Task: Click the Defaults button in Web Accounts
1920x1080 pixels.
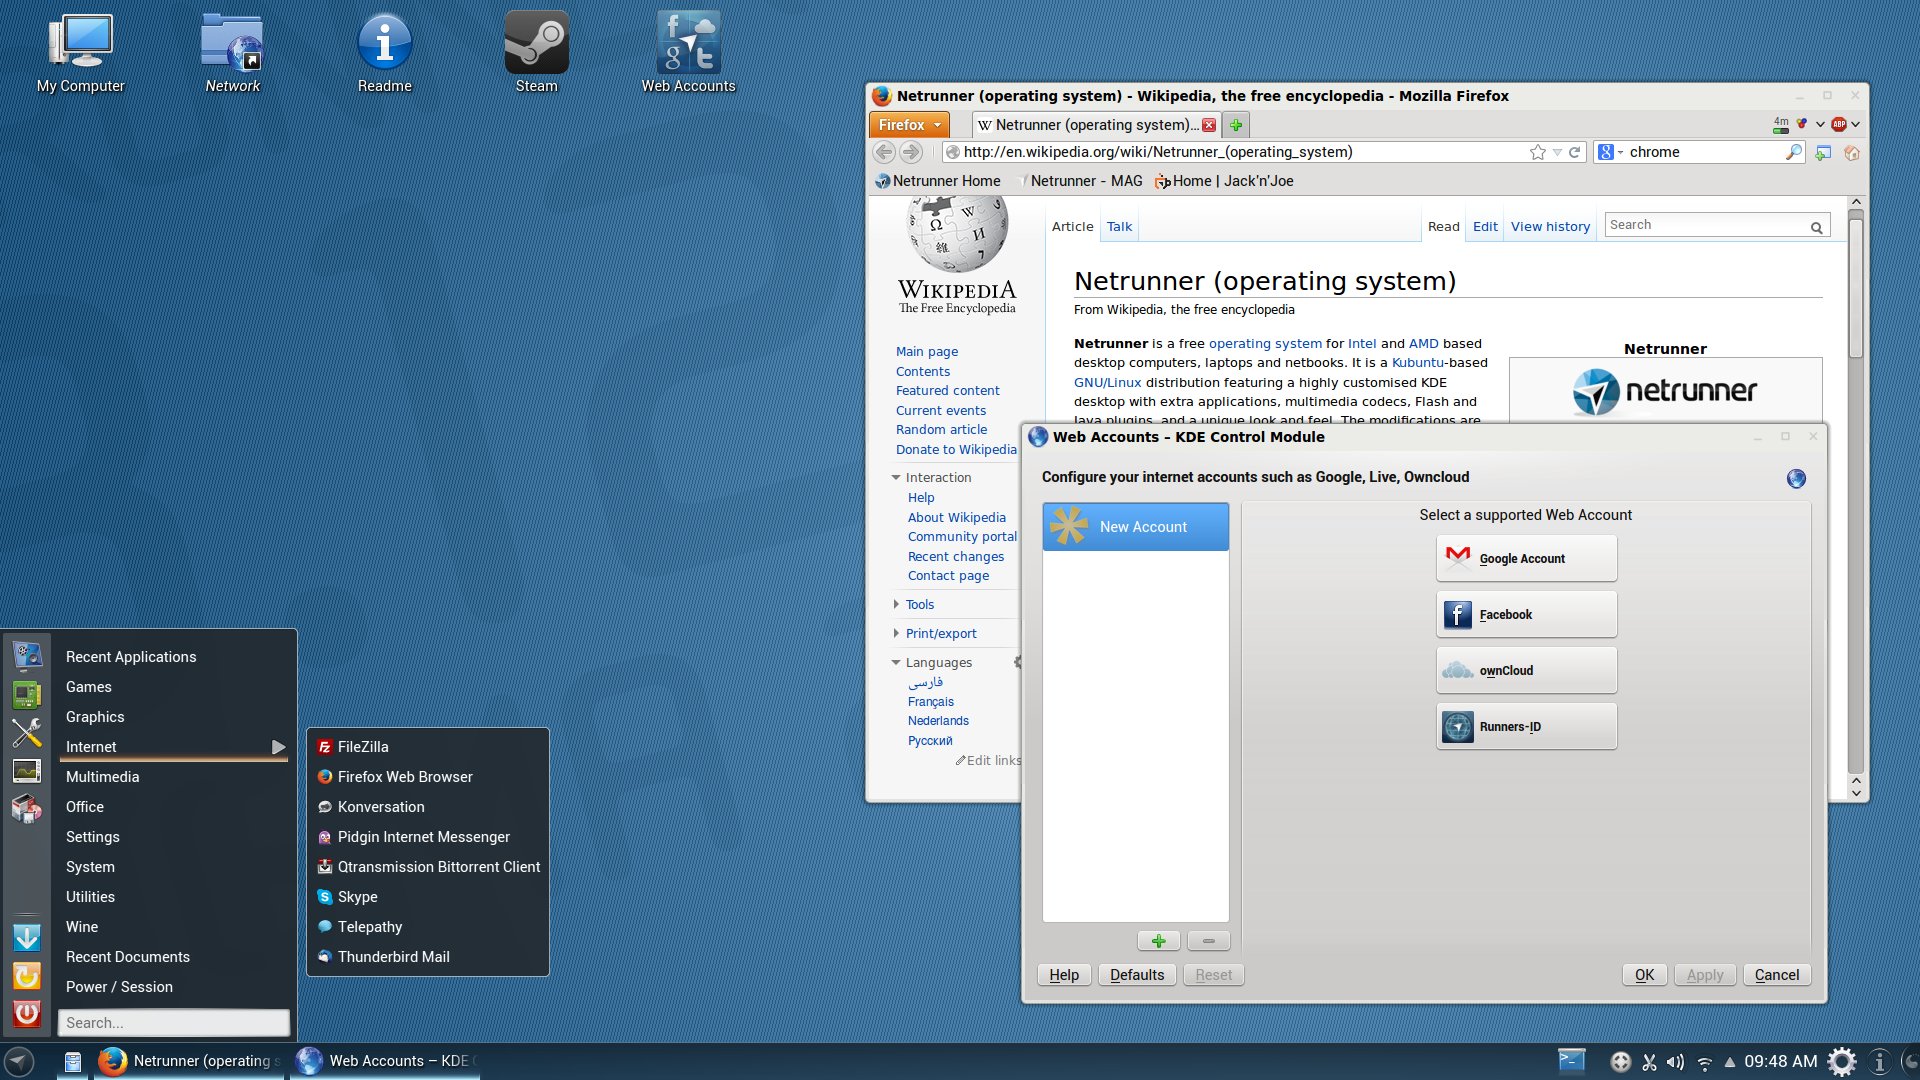Action: pyautogui.click(x=1137, y=975)
